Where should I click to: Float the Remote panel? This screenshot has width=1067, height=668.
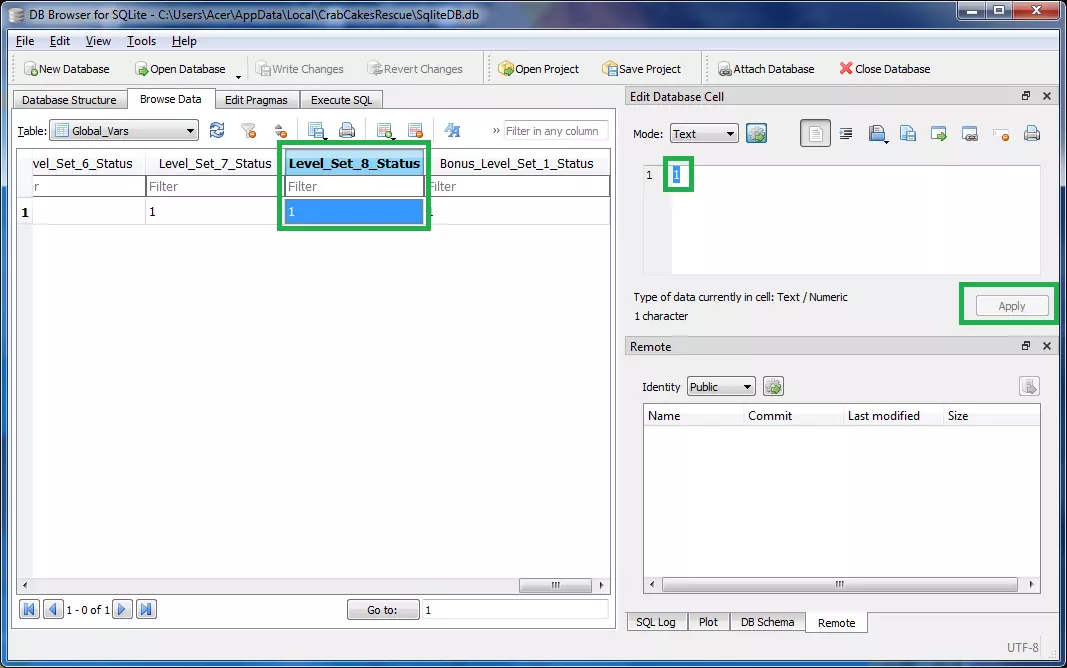point(1025,346)
